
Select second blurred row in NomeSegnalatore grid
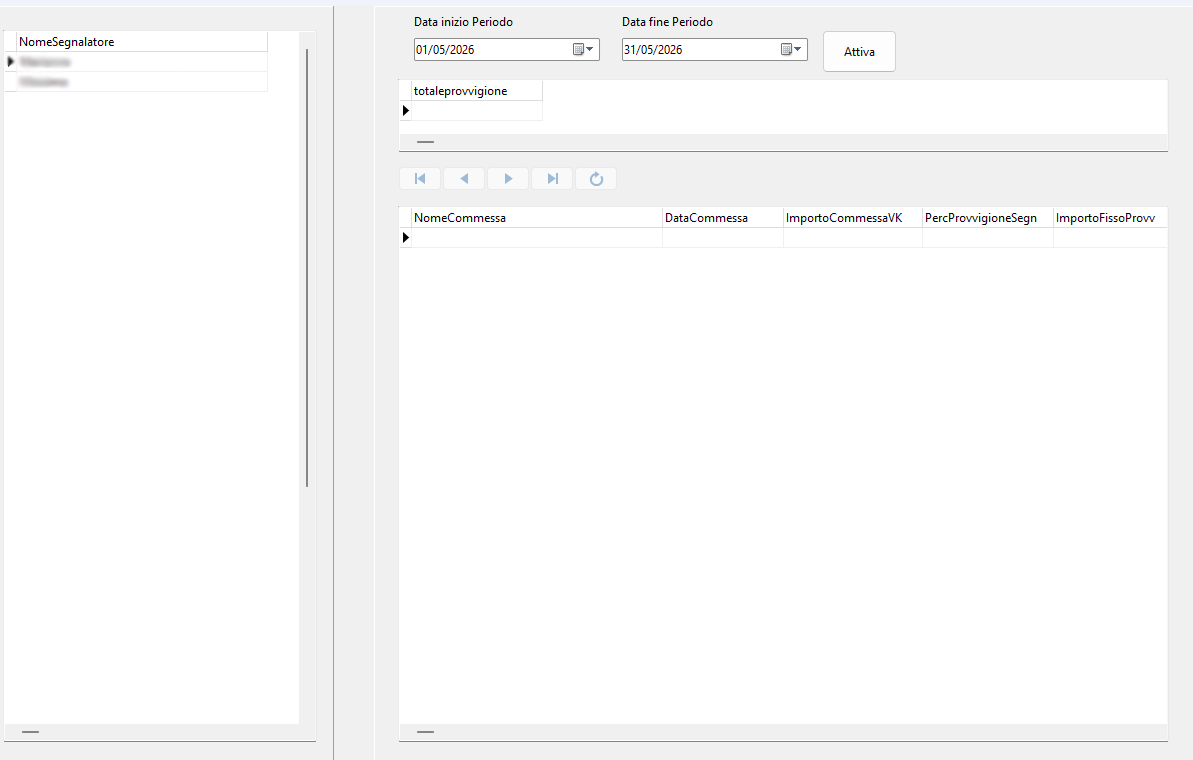tap(142, 81)
